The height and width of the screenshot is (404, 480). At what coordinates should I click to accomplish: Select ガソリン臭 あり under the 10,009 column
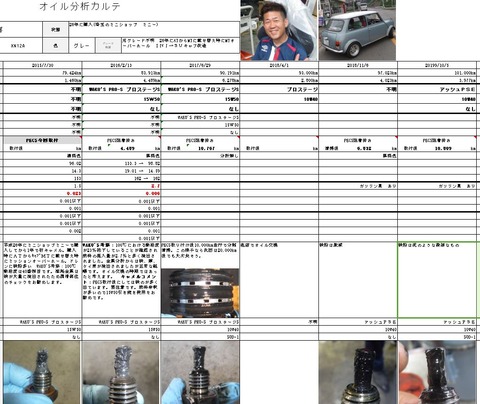tap(457, 186)
